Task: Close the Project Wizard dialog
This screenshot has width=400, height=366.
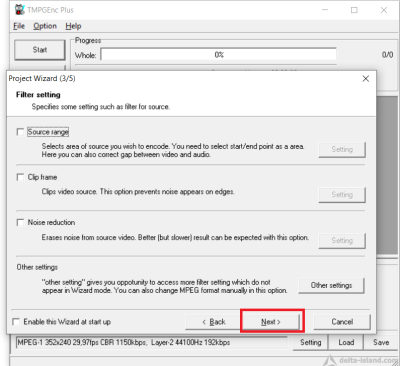Action: click(366, 79)
